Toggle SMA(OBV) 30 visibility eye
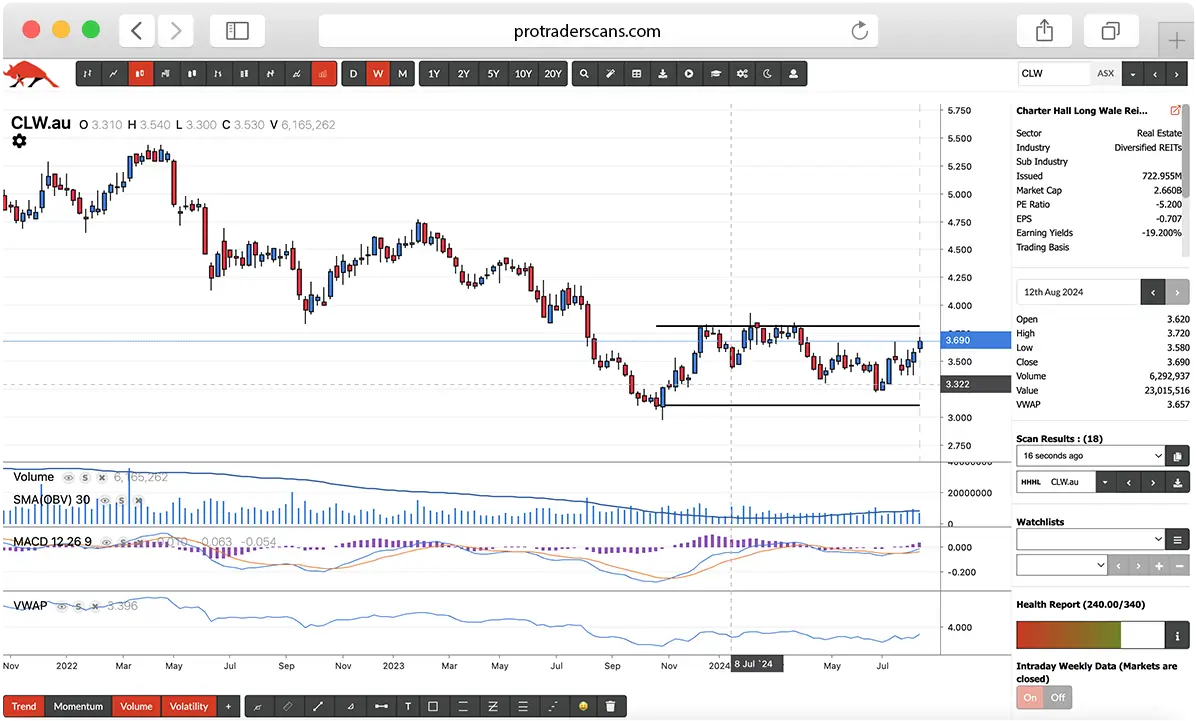Viewport: 1196px width, 721px height. (104, 501)
